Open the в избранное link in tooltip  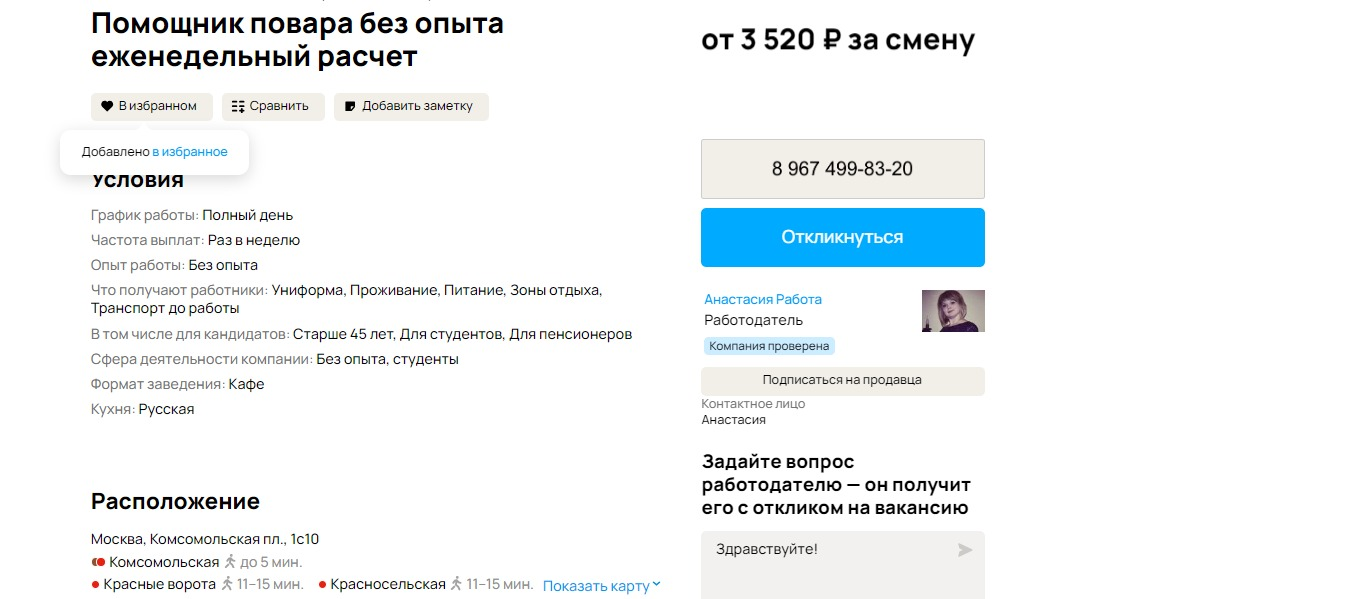190,152
